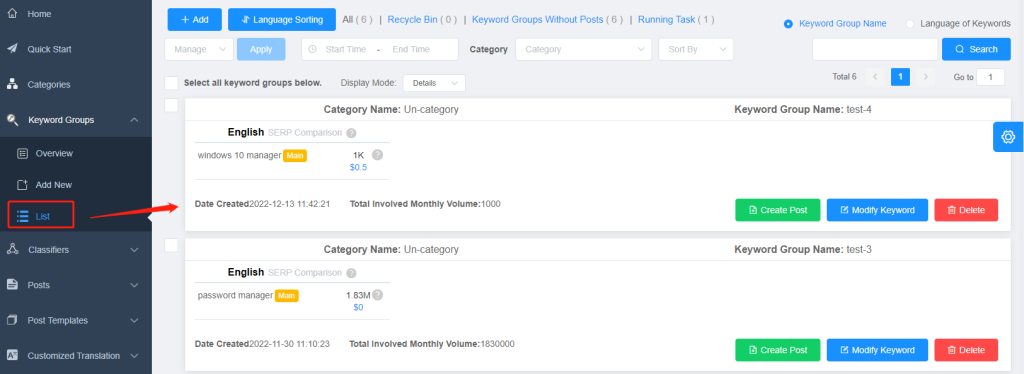This screenshot has width=1024, height=374.
Task: Click the Go to page number field
Action: pos(990,77)
